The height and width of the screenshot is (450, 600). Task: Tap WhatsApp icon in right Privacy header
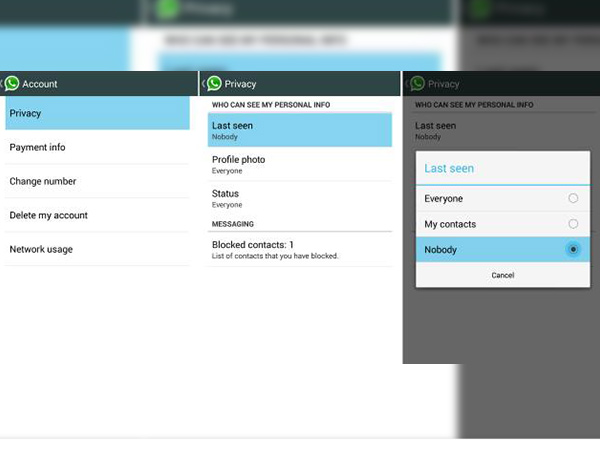coord(417,84)
